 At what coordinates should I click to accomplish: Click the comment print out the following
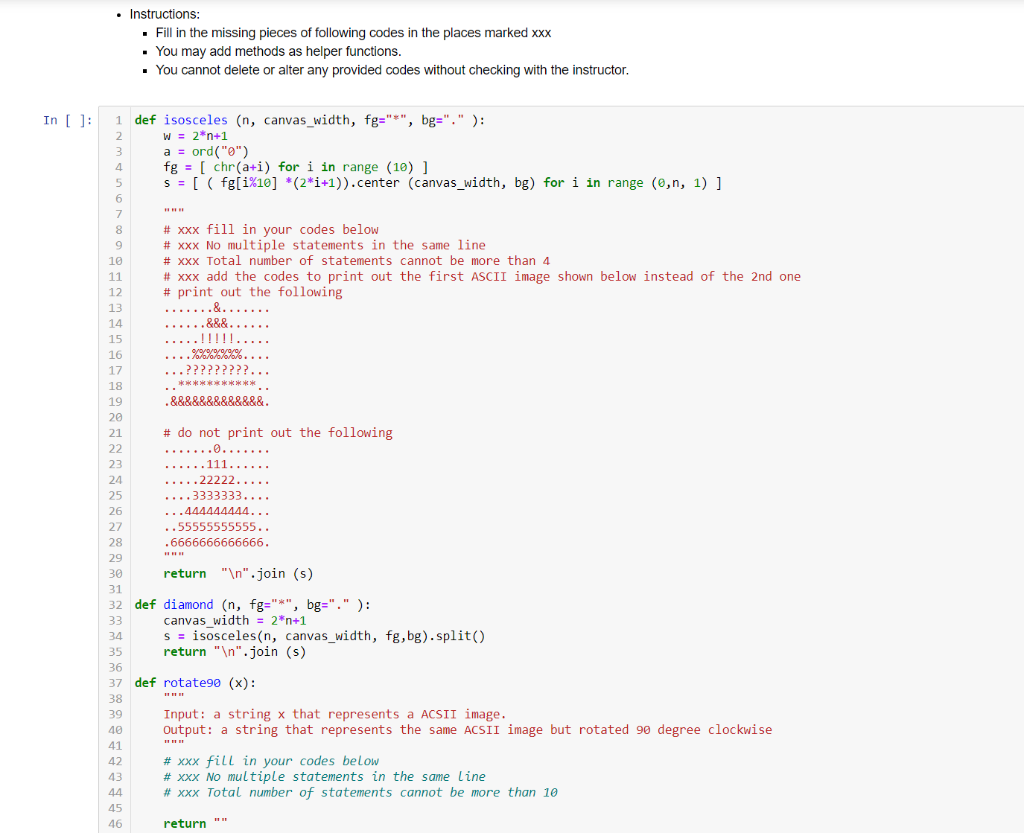230,292
